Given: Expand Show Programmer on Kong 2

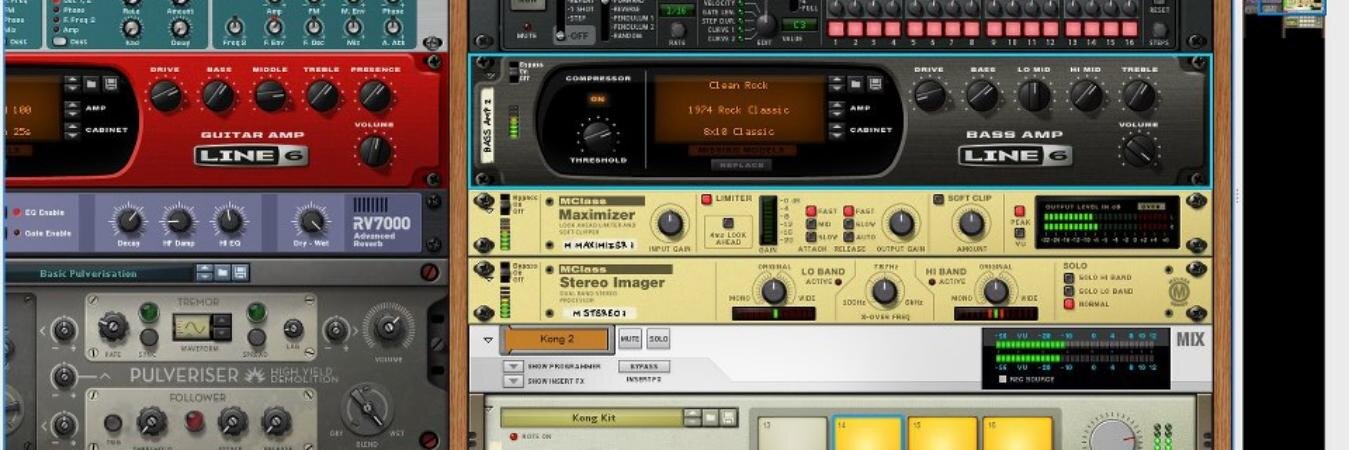Looking at the screenshot, I should coord(513,367).
